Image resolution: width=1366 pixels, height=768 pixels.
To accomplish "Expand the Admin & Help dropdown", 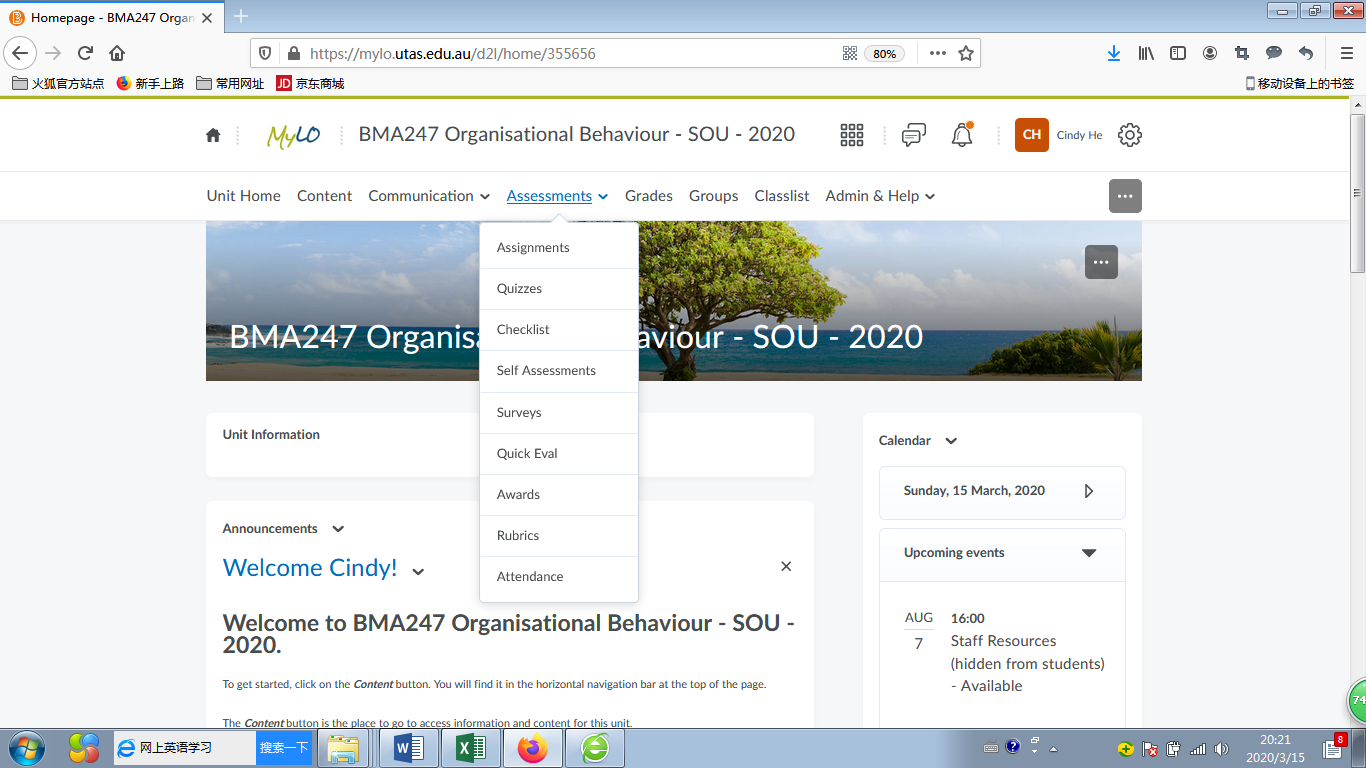I will point(880,196).
